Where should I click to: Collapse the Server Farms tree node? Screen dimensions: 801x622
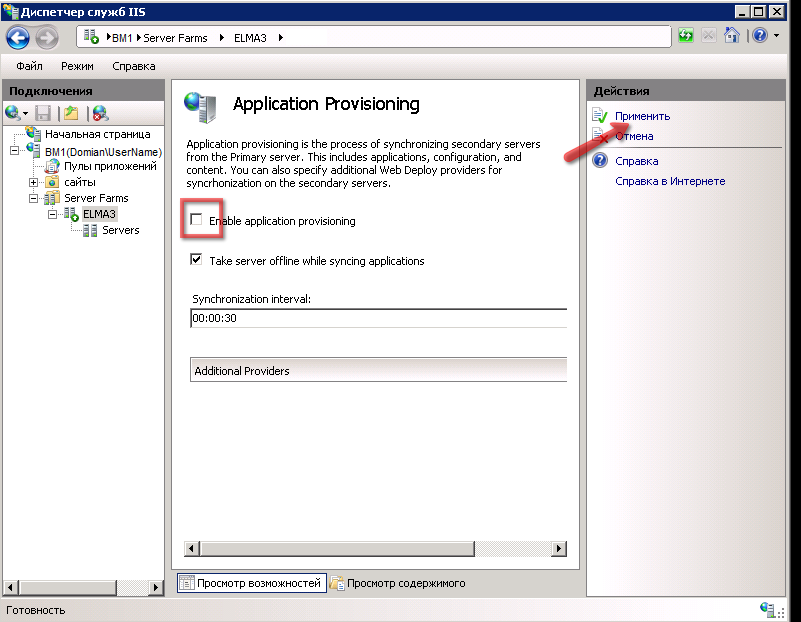(x=33, y=198)
